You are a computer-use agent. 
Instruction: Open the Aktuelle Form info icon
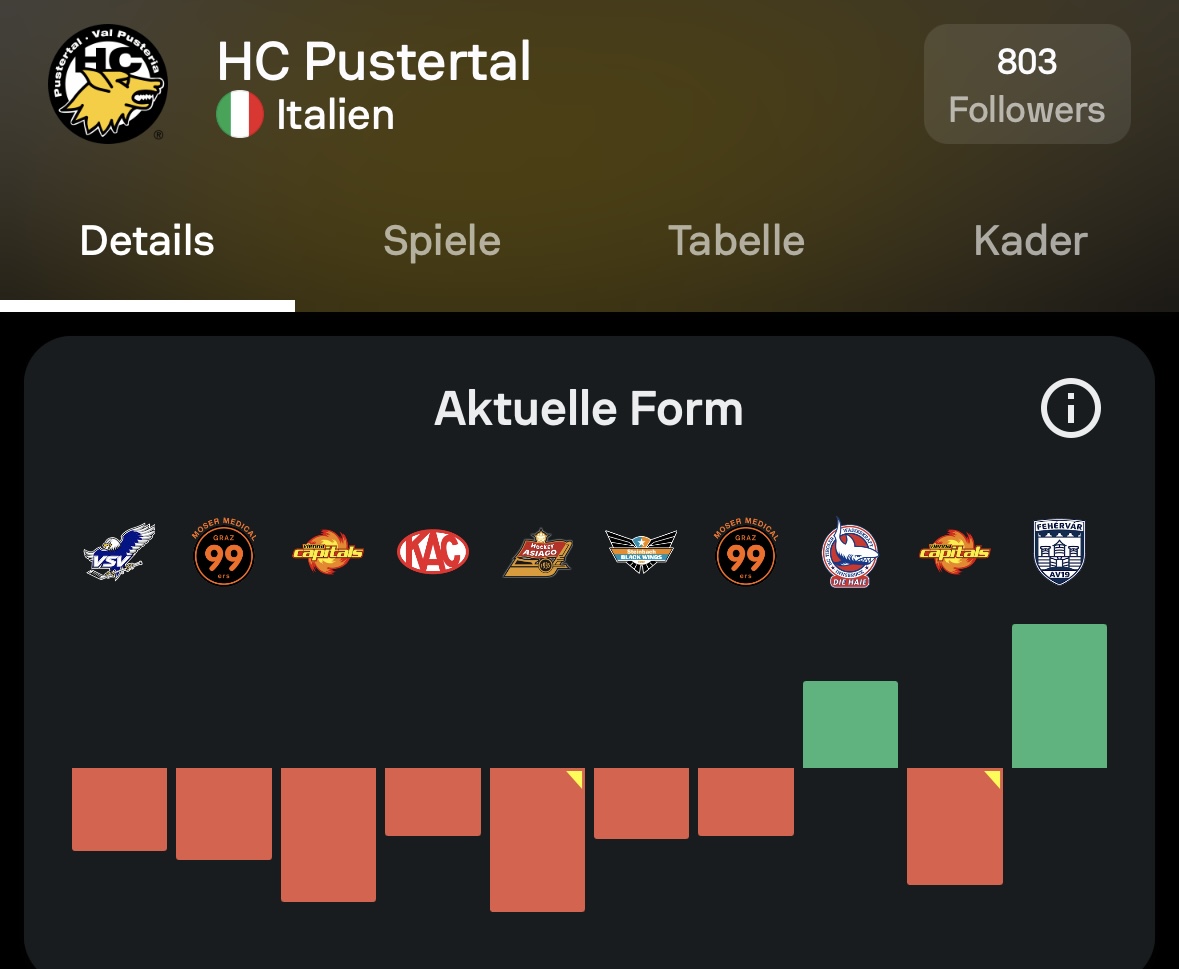tap(1070, 409)
